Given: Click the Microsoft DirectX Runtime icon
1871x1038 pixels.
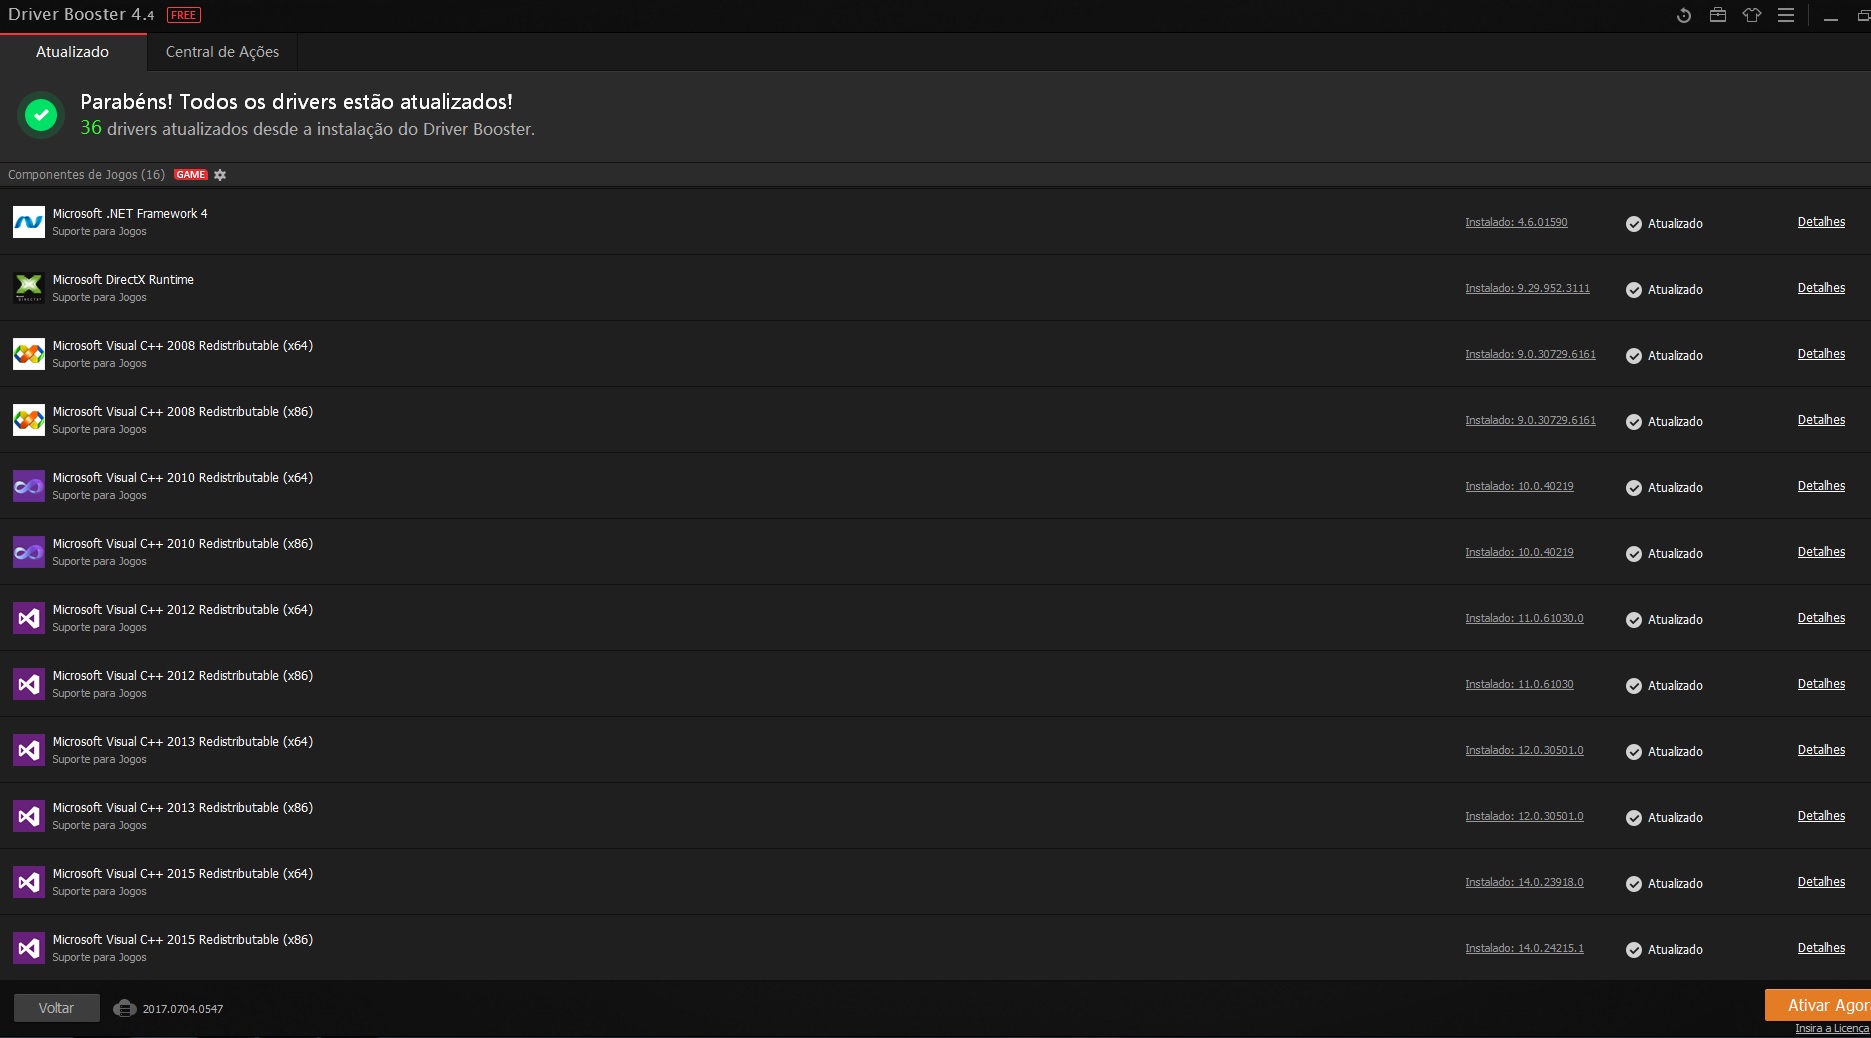Looking at the screenshot, I should (x=28, y=288).
